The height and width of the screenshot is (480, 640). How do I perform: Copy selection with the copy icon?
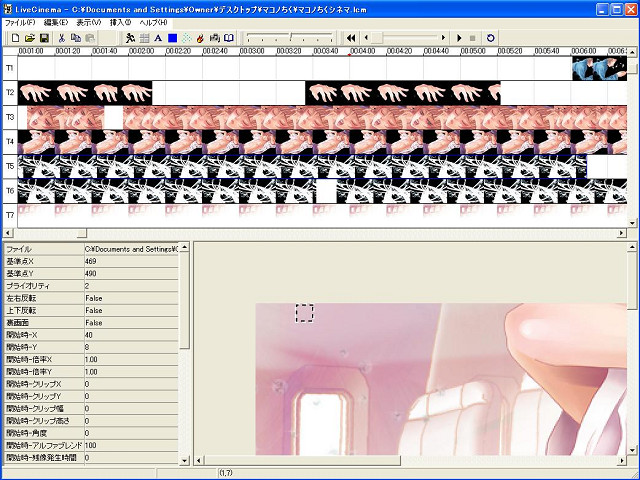[x=76, y=38]
